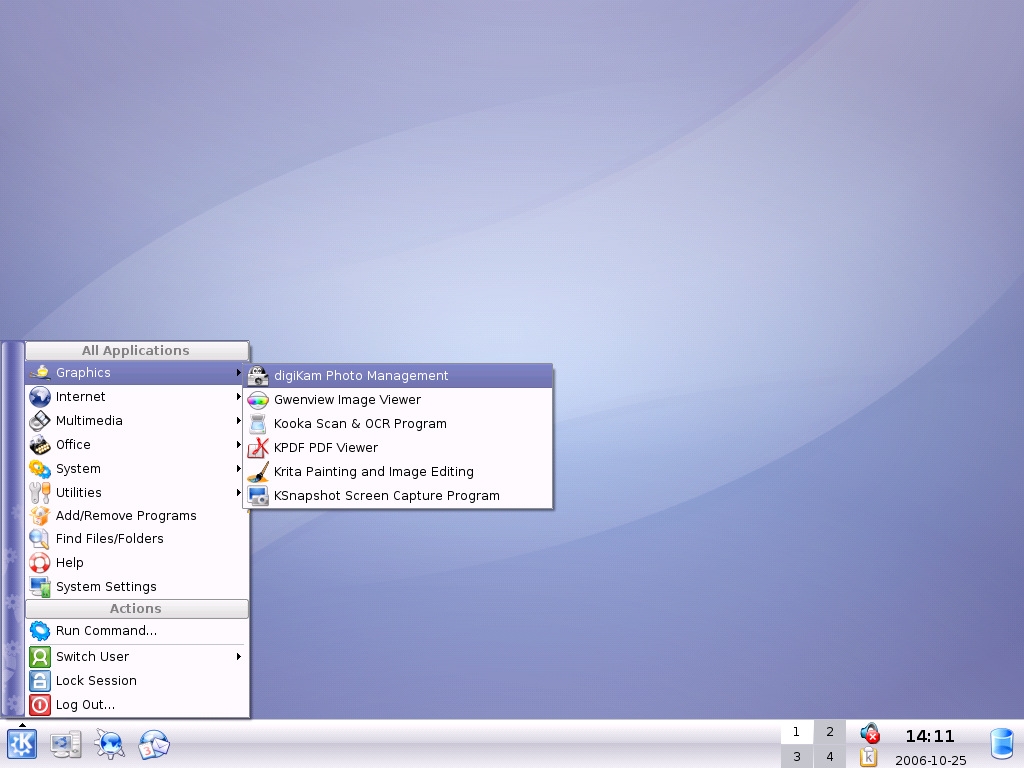Open KPDF PDF Viewer entry
1024x768 pixels.
click(x=398, y=448)
